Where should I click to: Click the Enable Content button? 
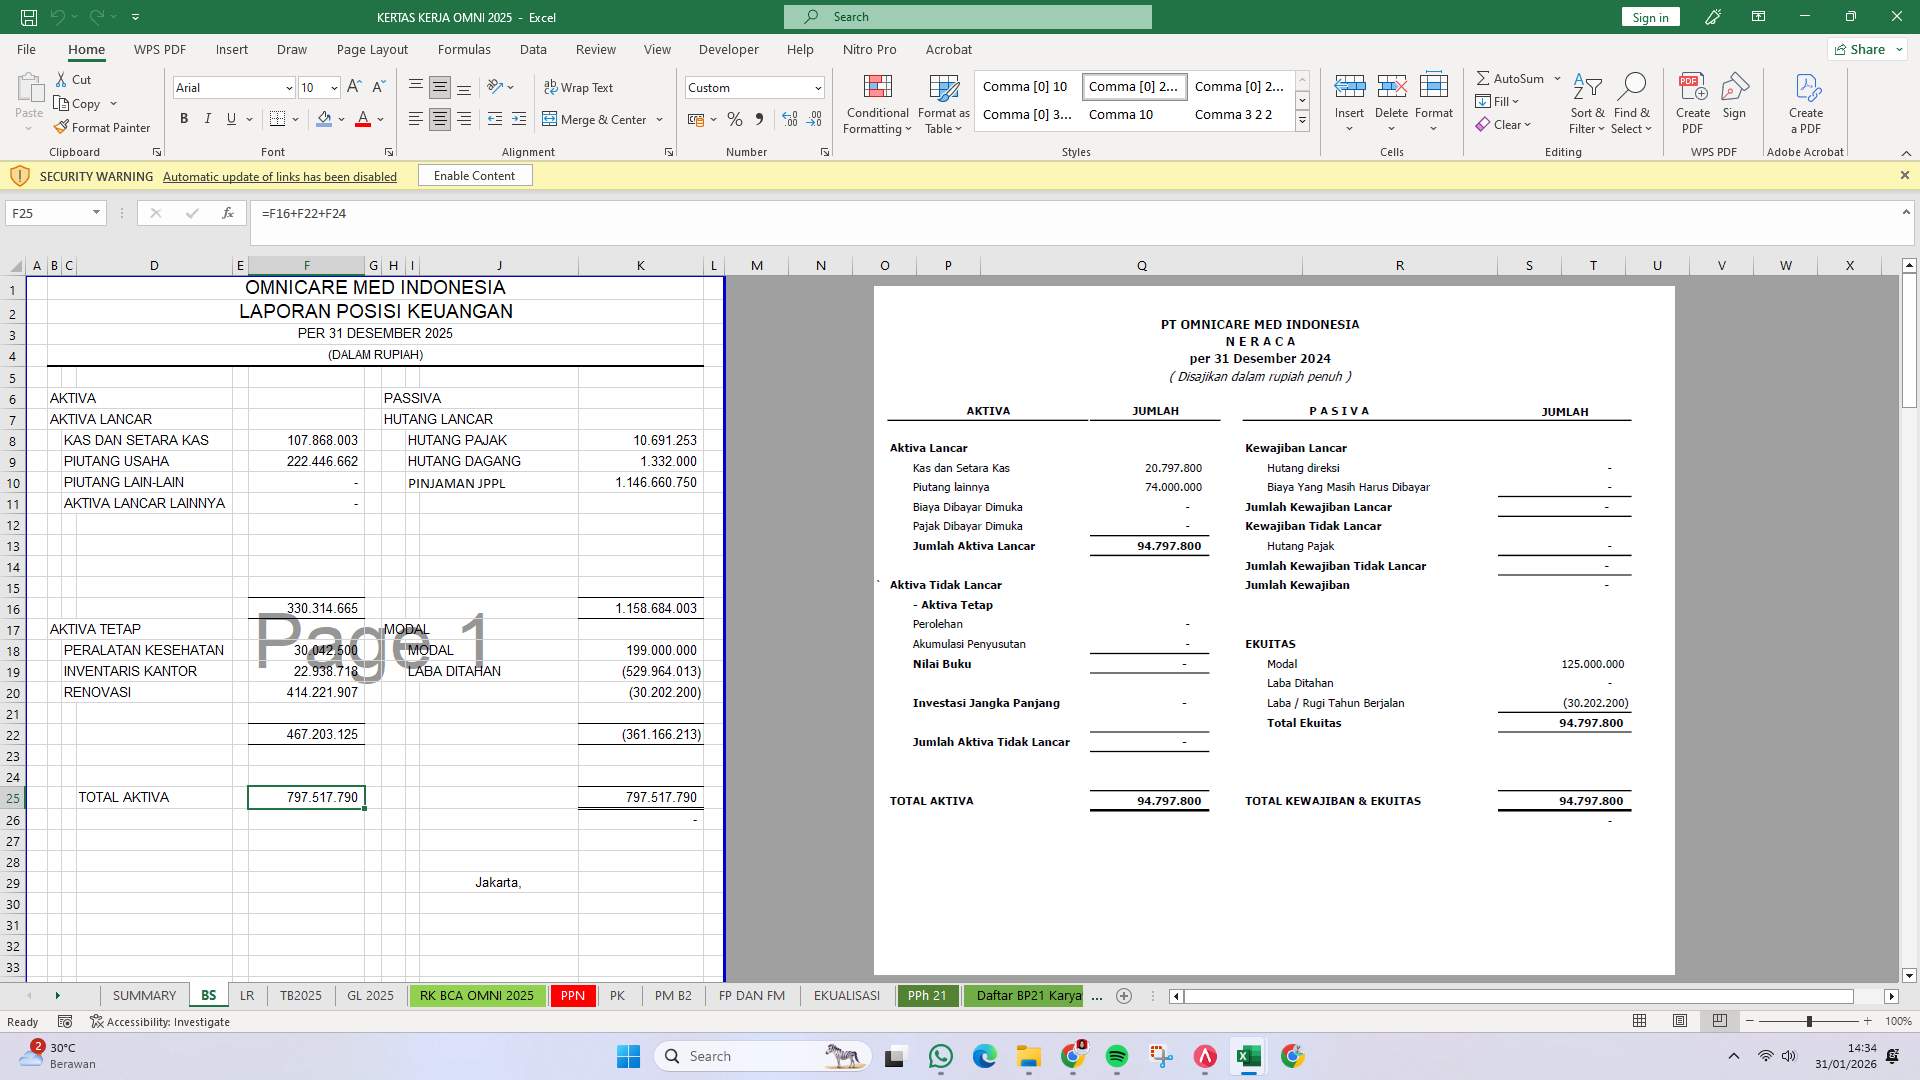point(474,175)
